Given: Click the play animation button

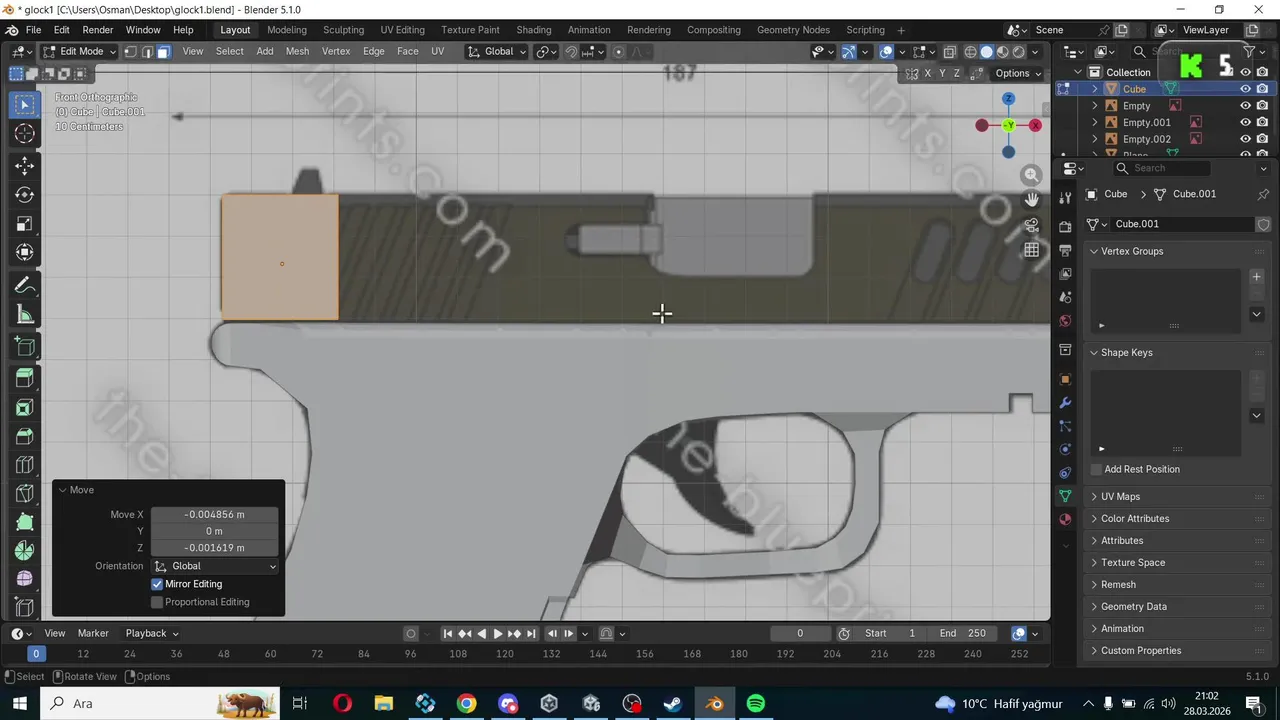Looking at the screenshot, I should [497, 633].
